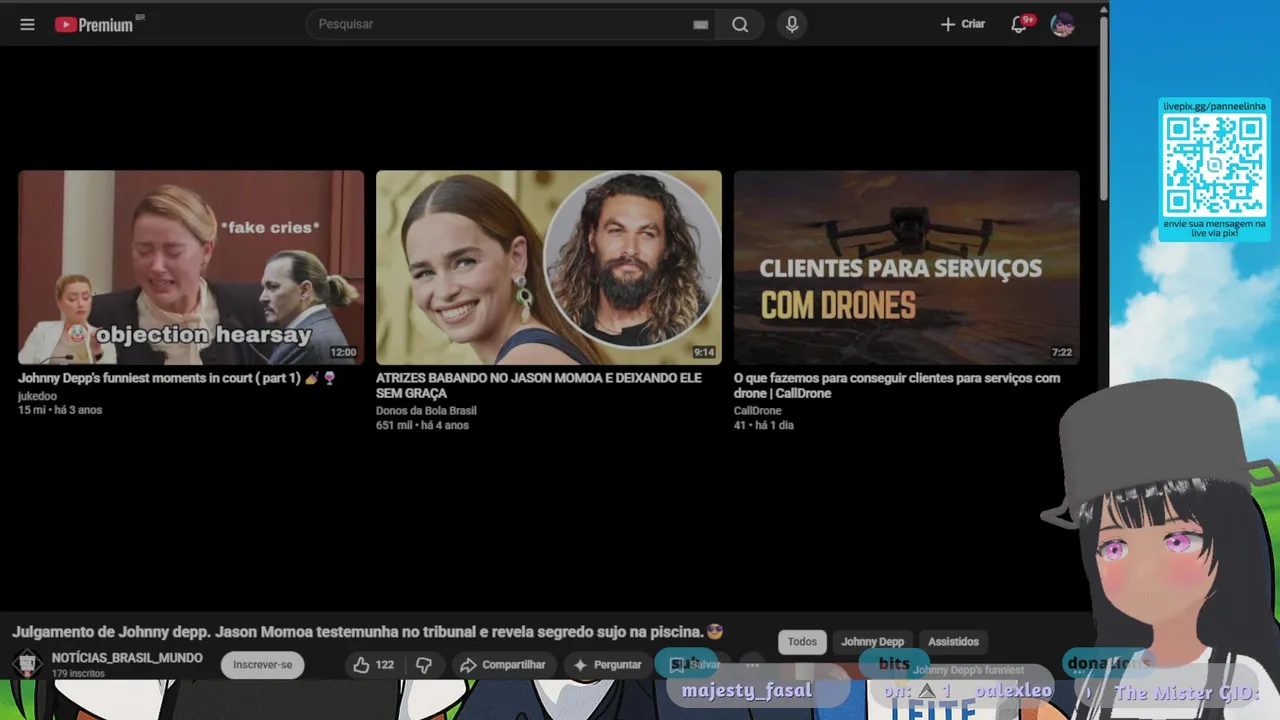Click the 7:22 duration badge
Screen dimensions: 1280x720
tap(1062, 352)
